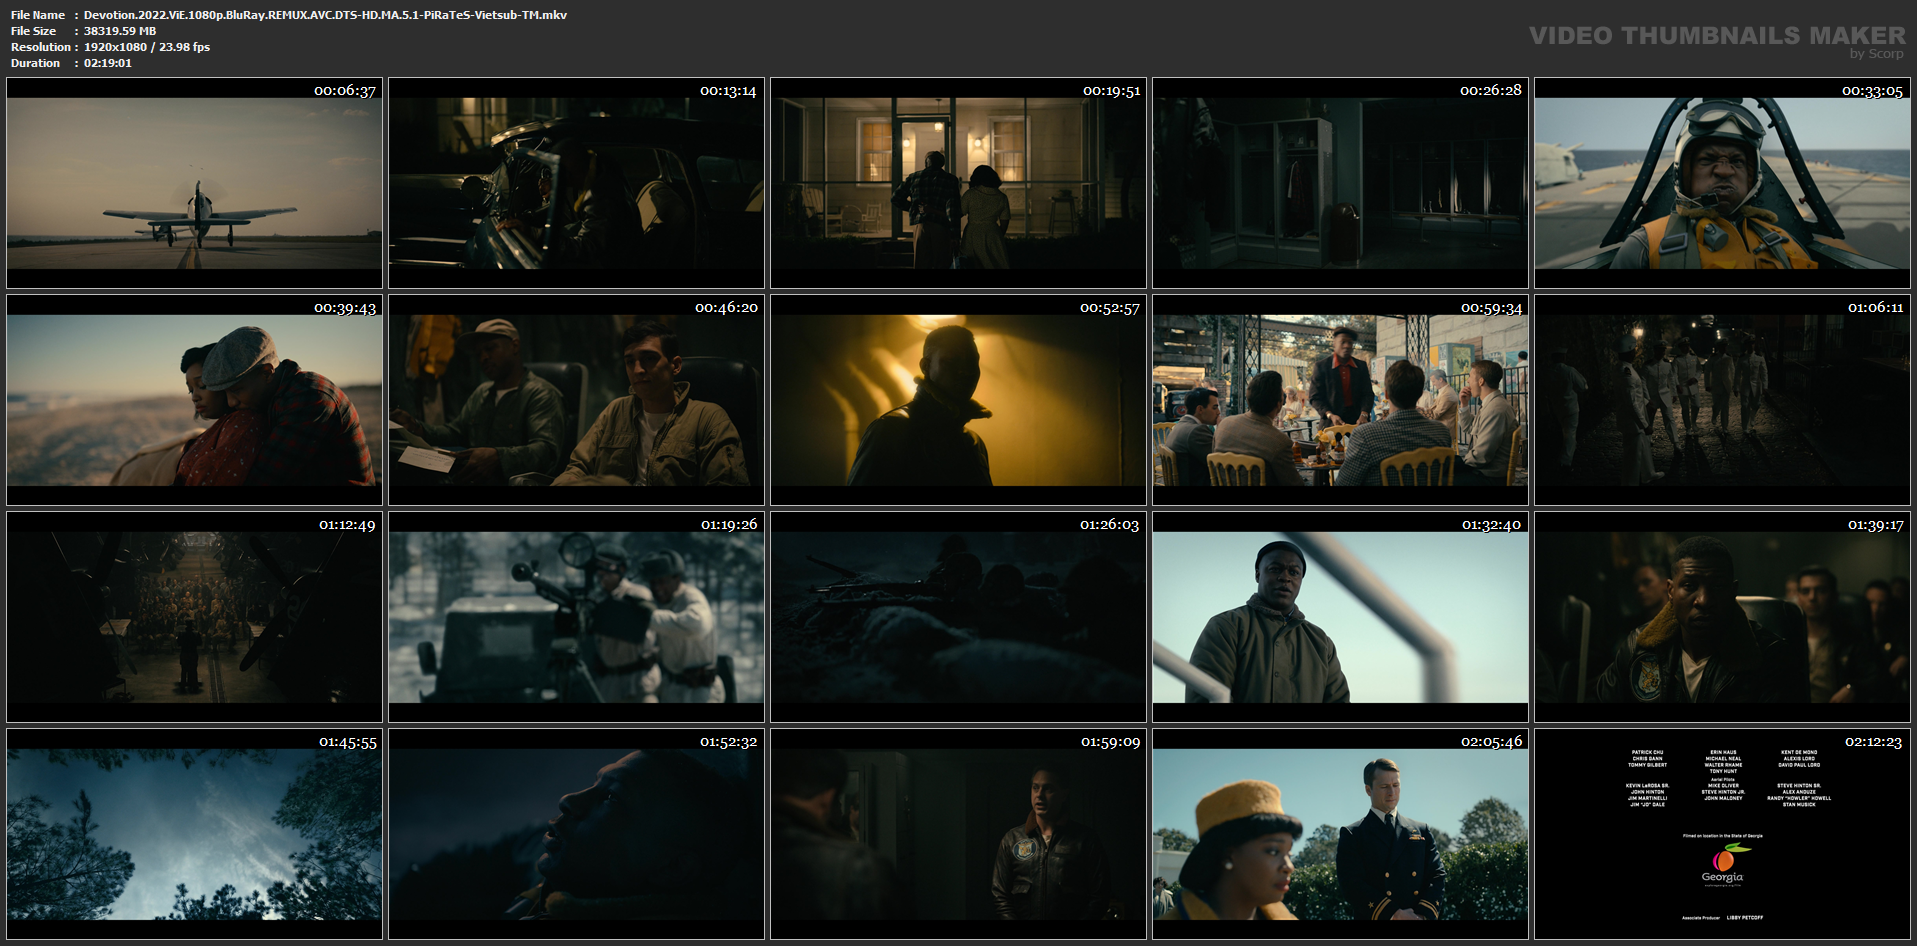The width and height of the screenshot is (1917, 946).
Task: Click the file name text ending Vietsub-TM.mkv
Action: tap(325, 15)
